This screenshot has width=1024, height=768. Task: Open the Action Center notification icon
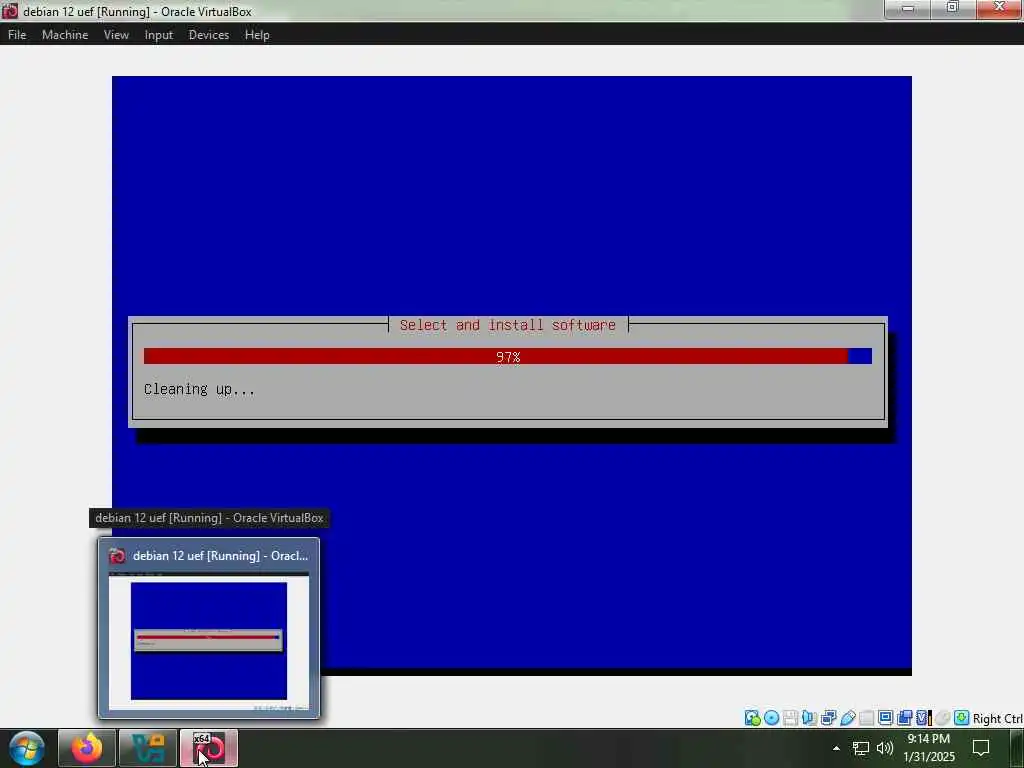click(x=981, y=748)
